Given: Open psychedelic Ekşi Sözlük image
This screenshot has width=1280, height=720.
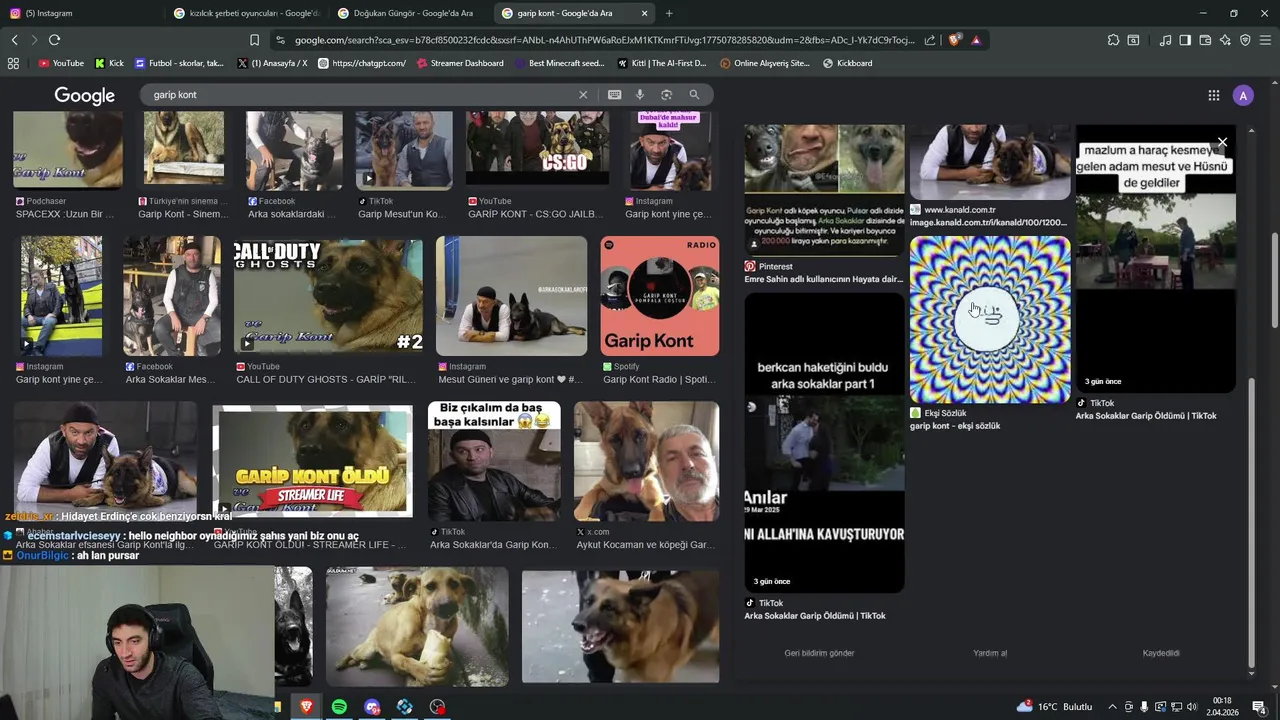Looking at the screenshot, I should (x=990, y=320).
